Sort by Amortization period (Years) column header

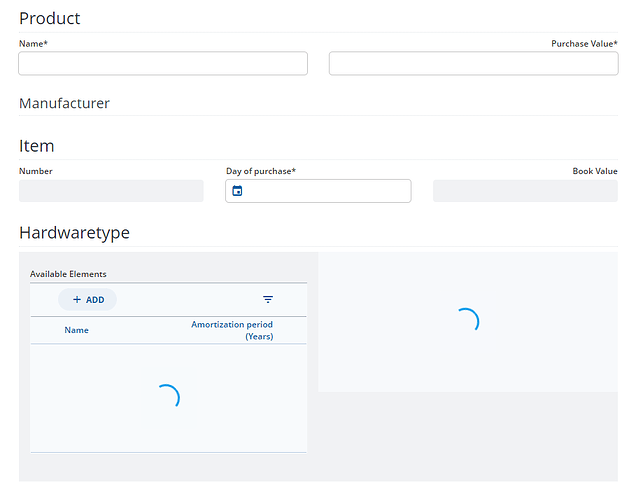(x=232, y=330)
